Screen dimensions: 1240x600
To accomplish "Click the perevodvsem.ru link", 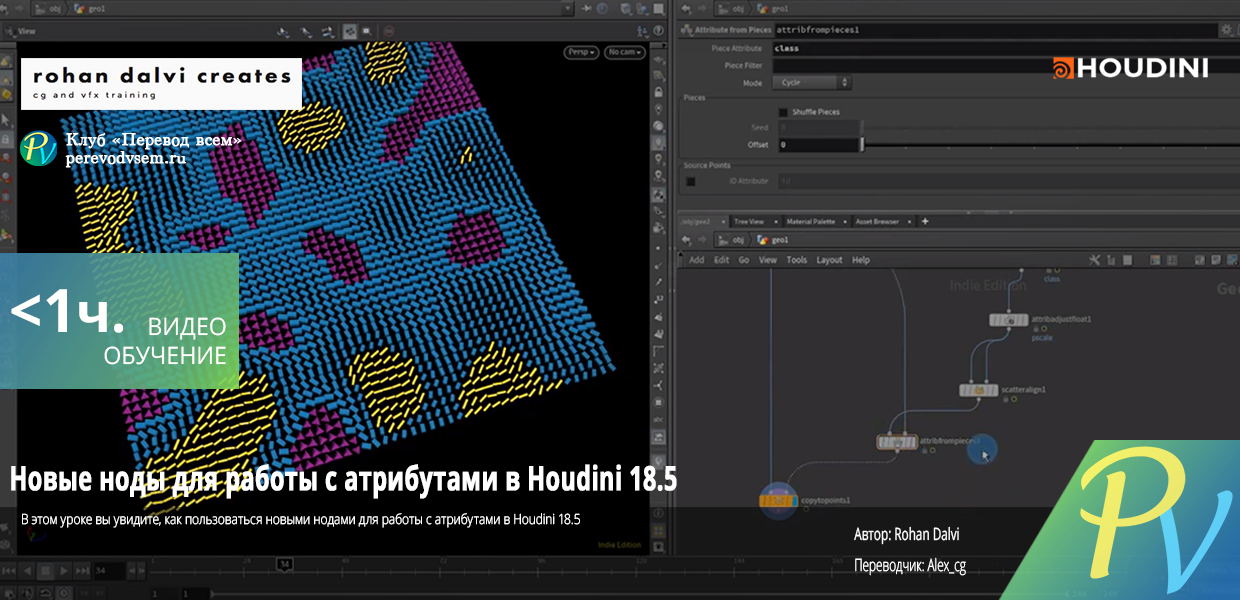I will tap(126, 158).
